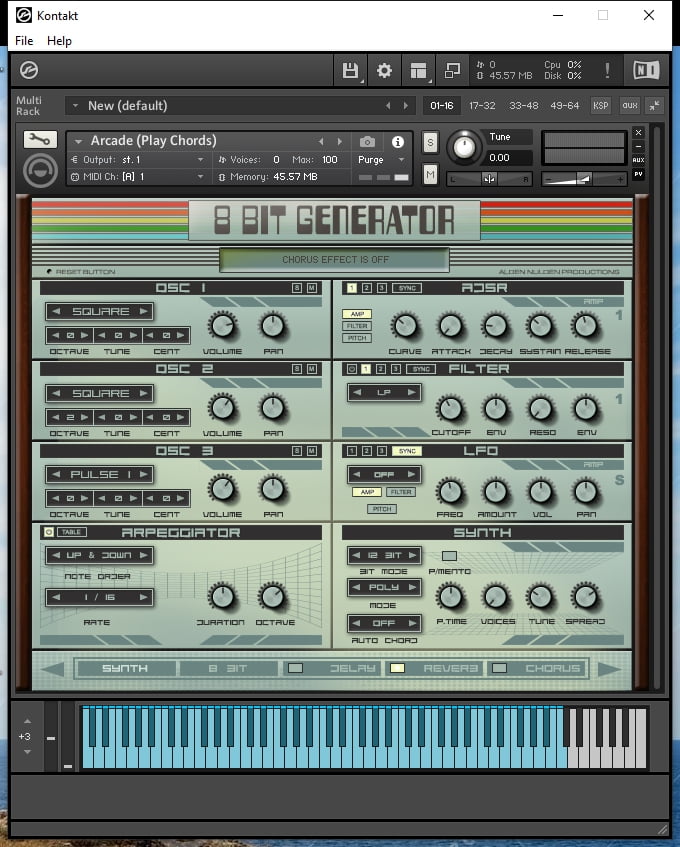Click the filter CUTOFF knob
Viewport: 680px width, 847px height.
450,409
